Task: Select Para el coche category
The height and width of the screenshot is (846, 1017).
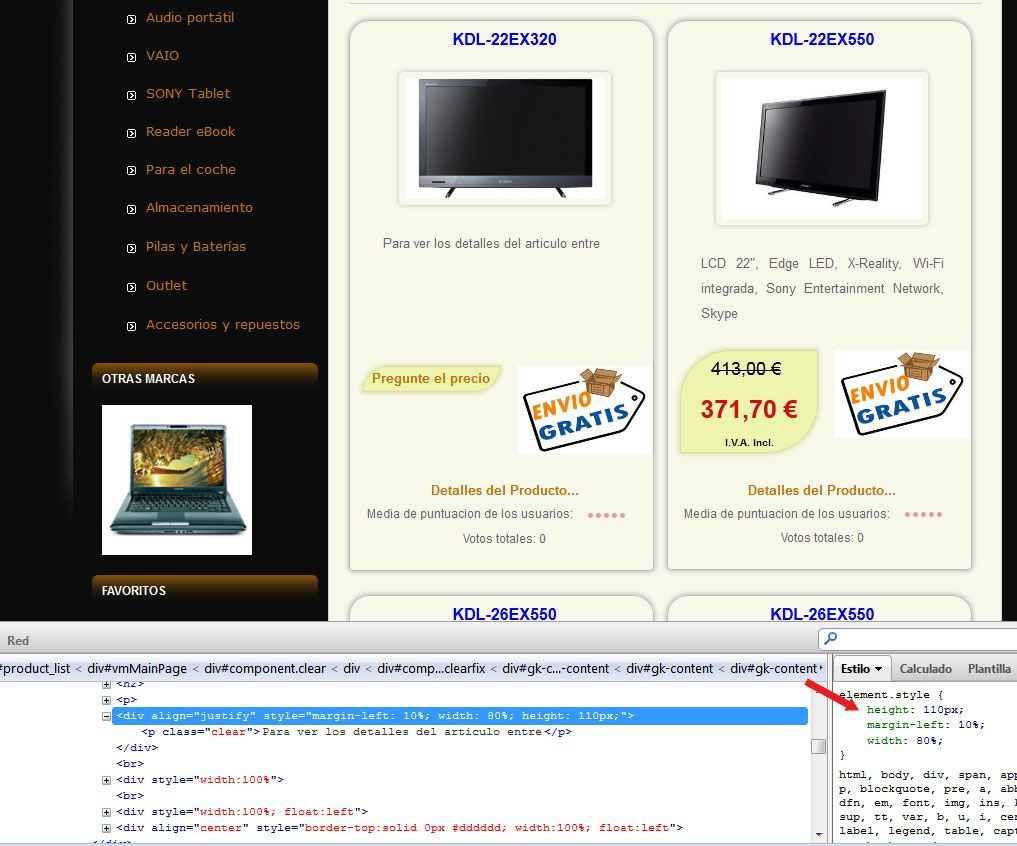Action: (191, 170)
